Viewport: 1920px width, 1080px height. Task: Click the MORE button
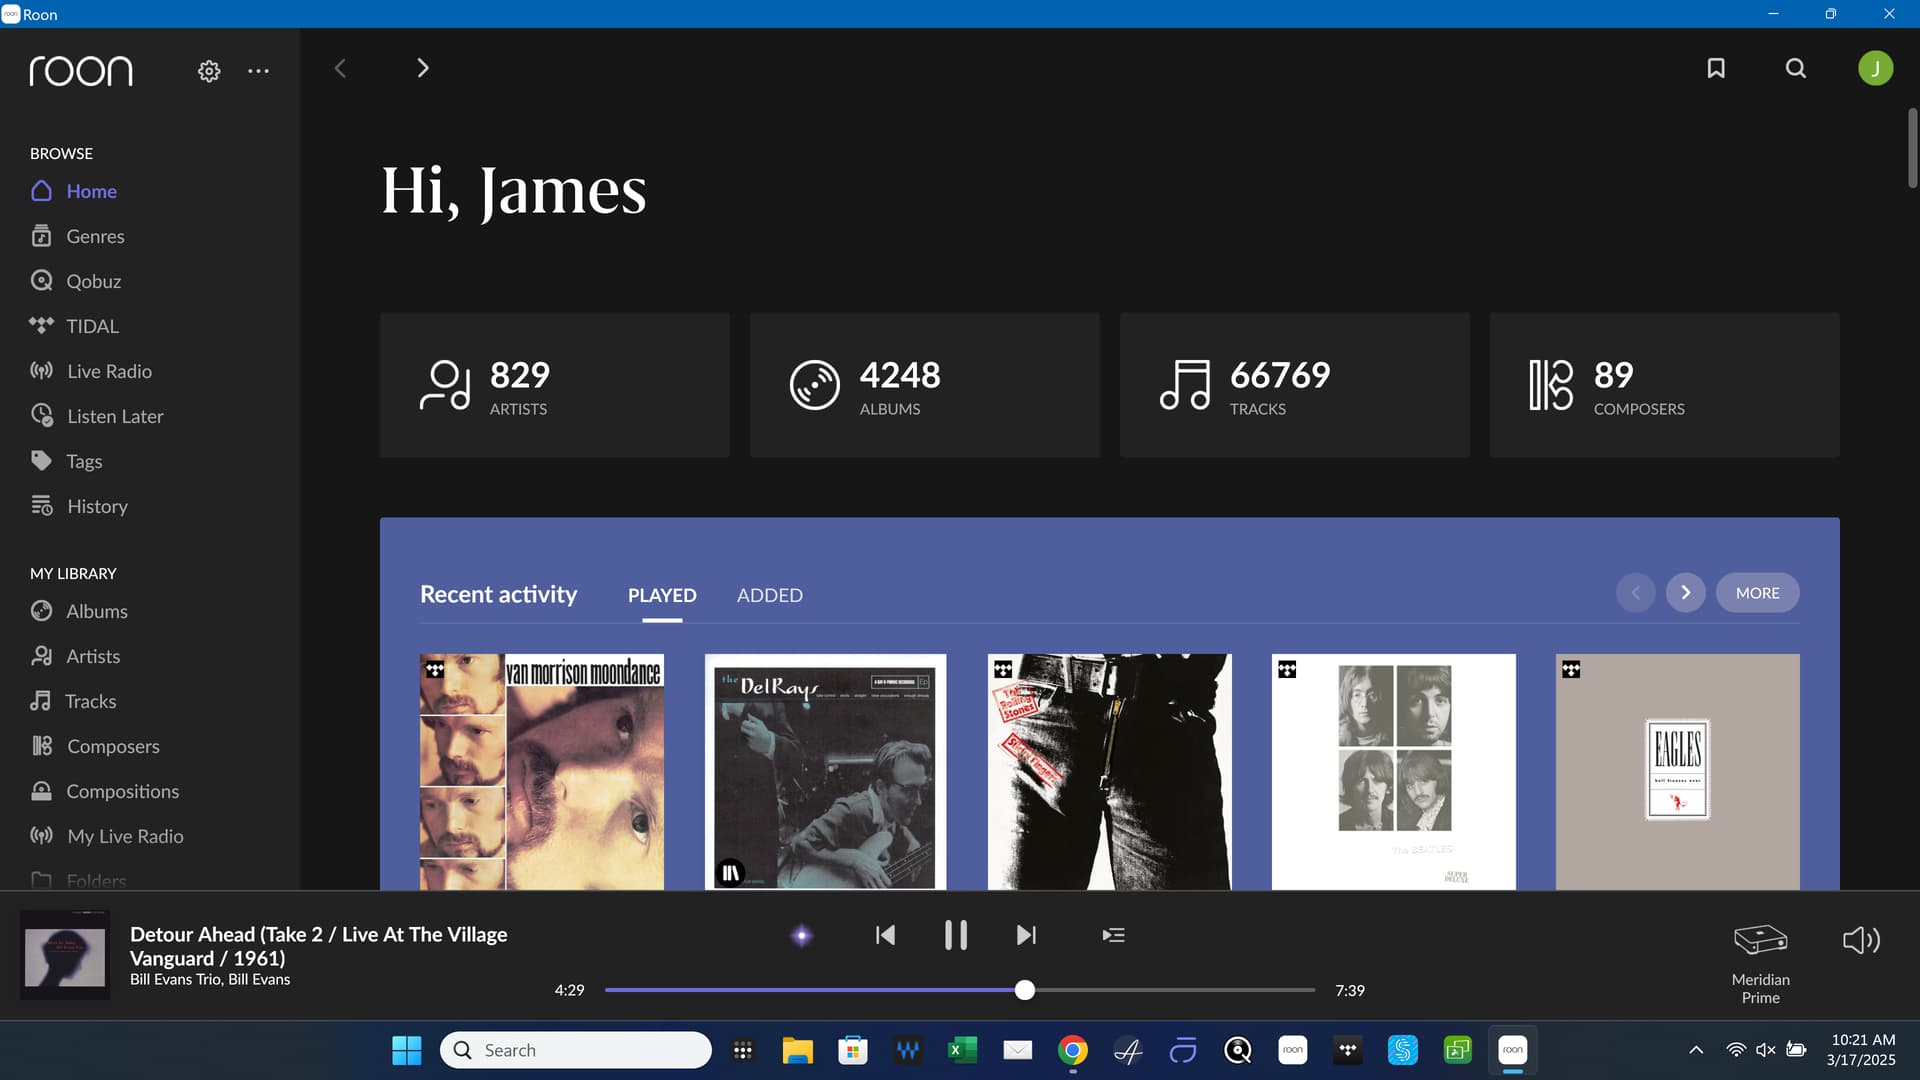coord(1757,593)
